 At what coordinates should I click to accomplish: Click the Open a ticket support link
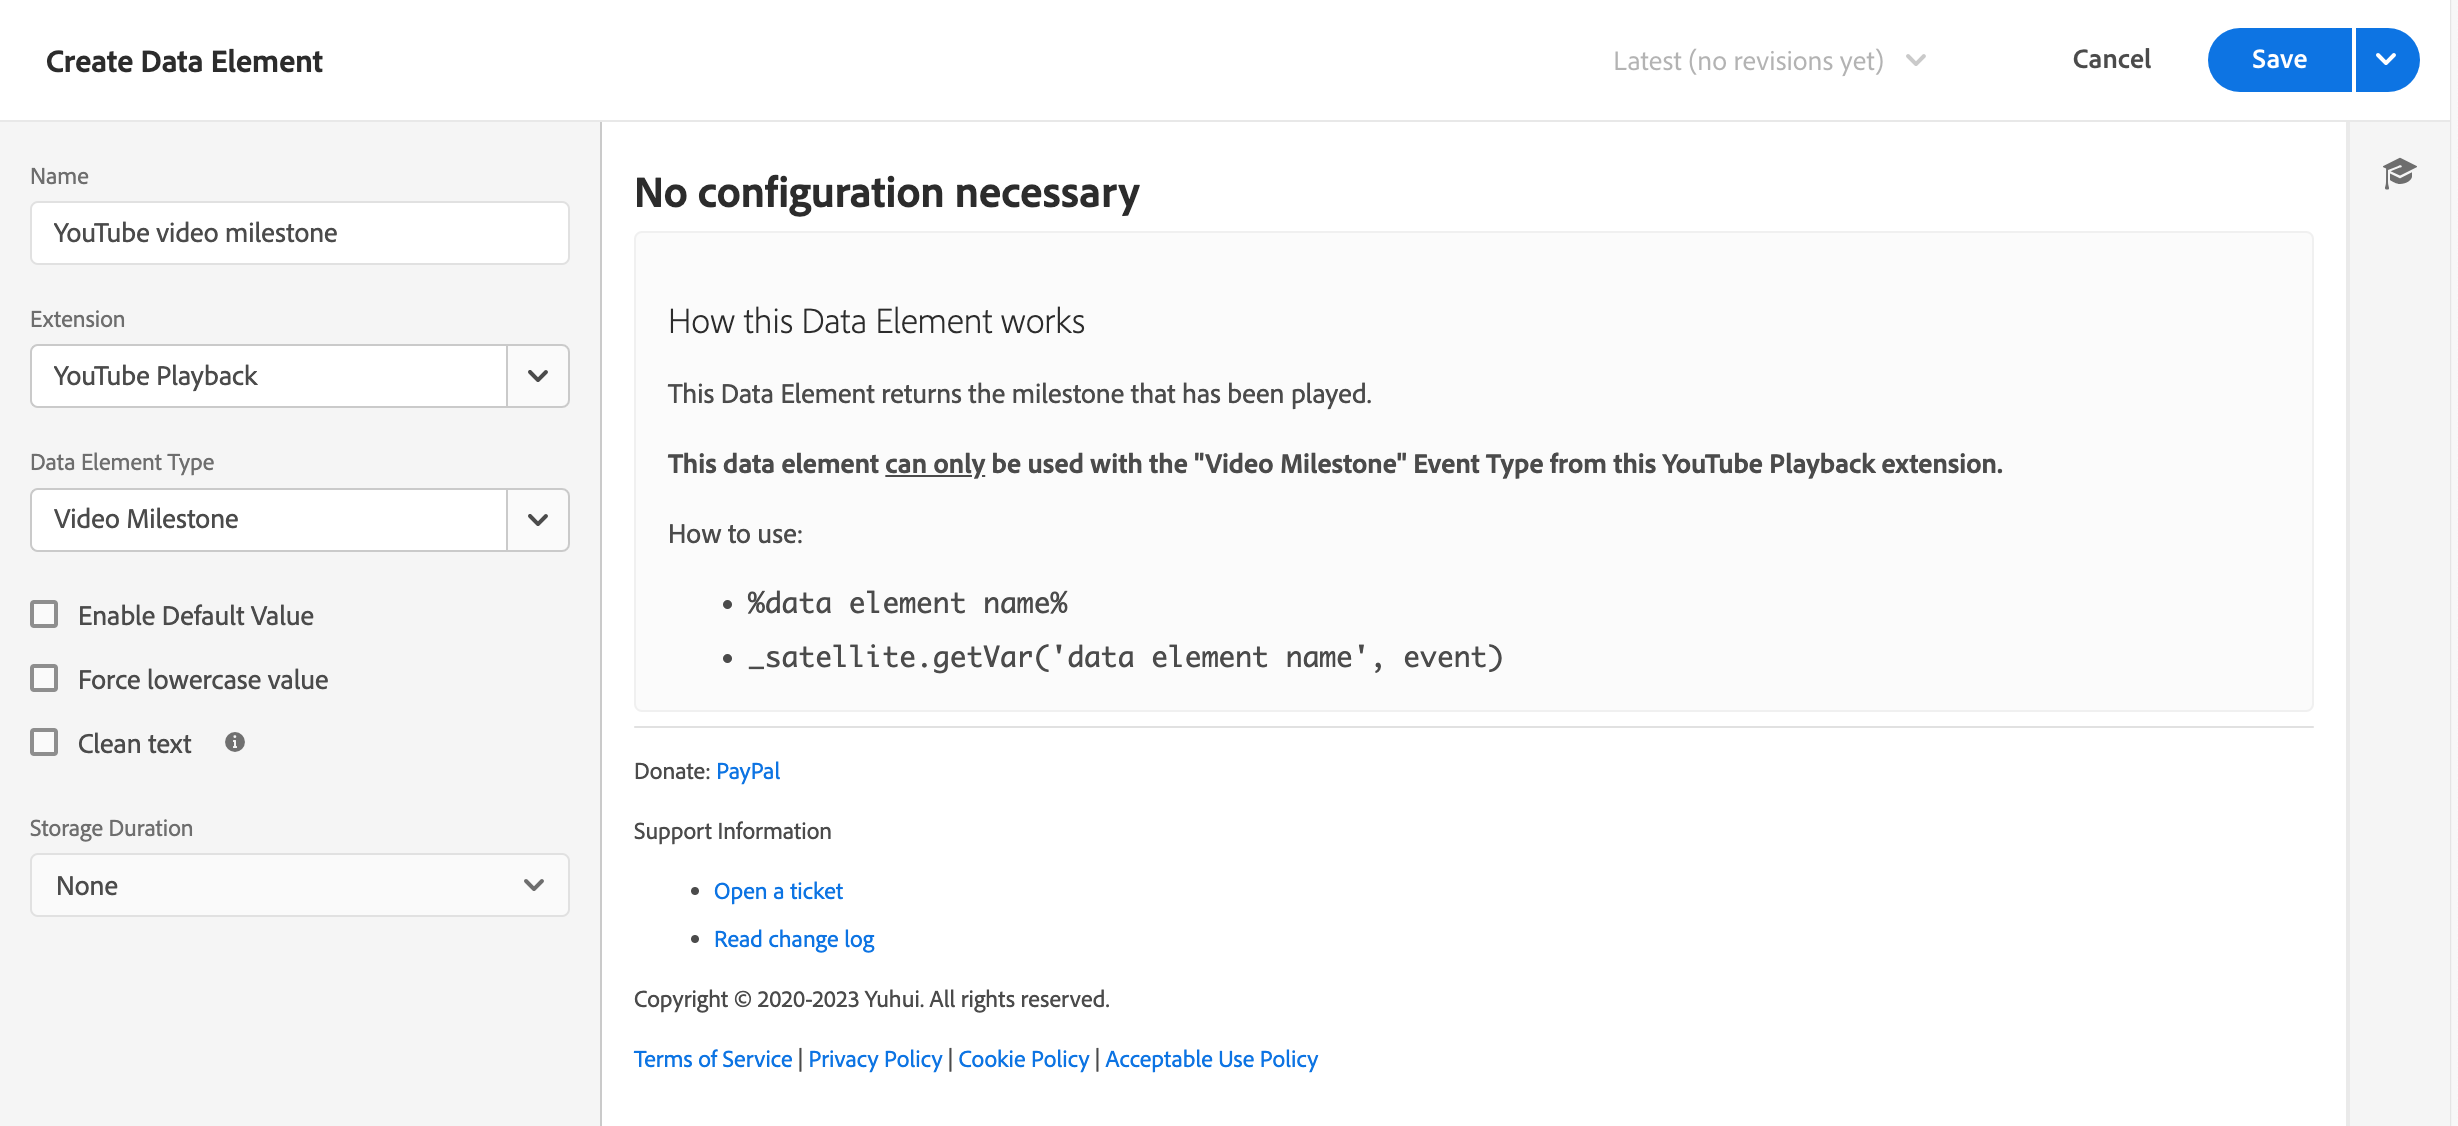coord(779,891)
